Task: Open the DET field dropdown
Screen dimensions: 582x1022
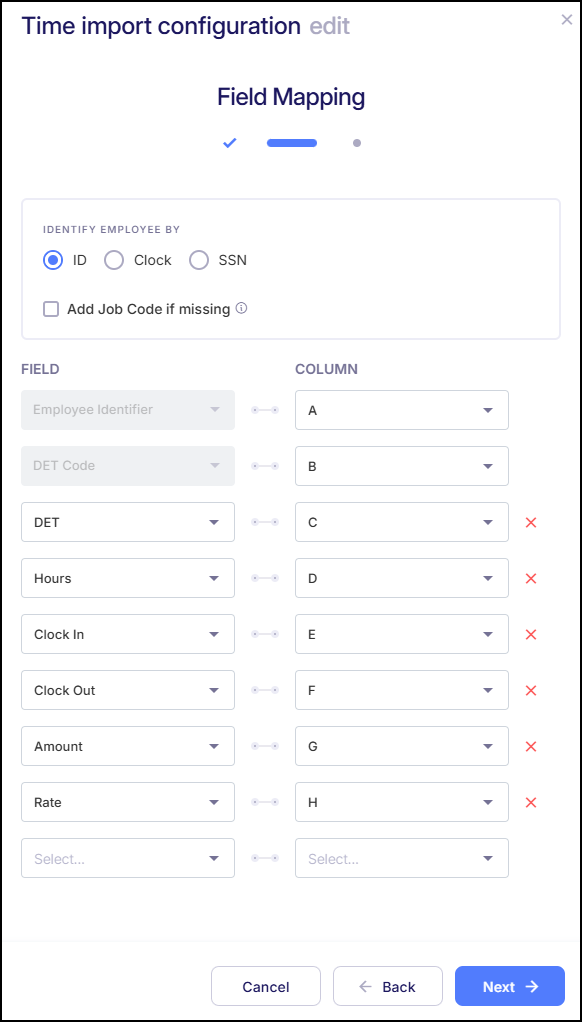Action: tap(127, 522)
